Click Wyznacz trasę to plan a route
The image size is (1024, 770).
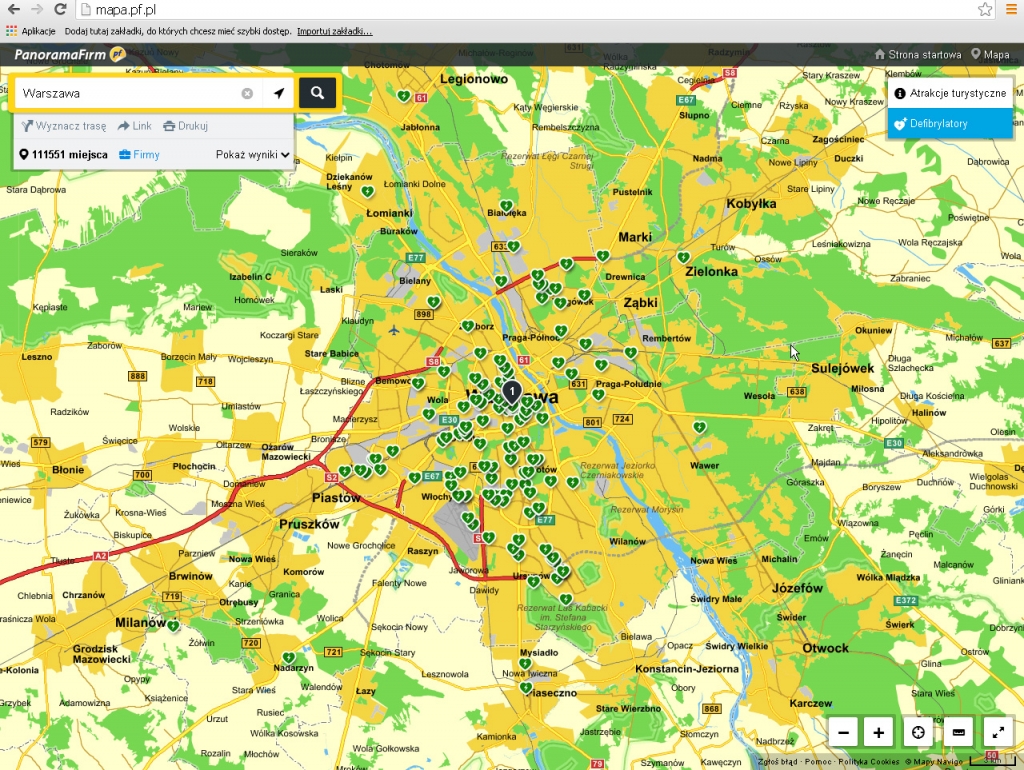click(63, 126)
